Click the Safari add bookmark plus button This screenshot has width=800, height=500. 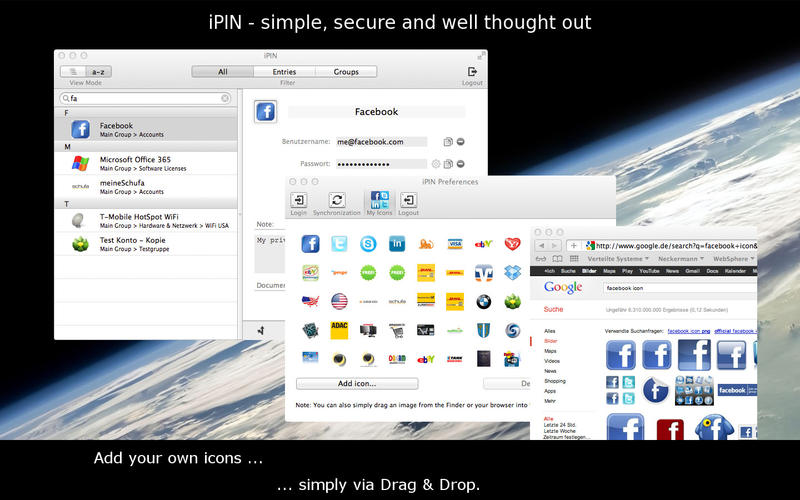[x=573, y=245]
